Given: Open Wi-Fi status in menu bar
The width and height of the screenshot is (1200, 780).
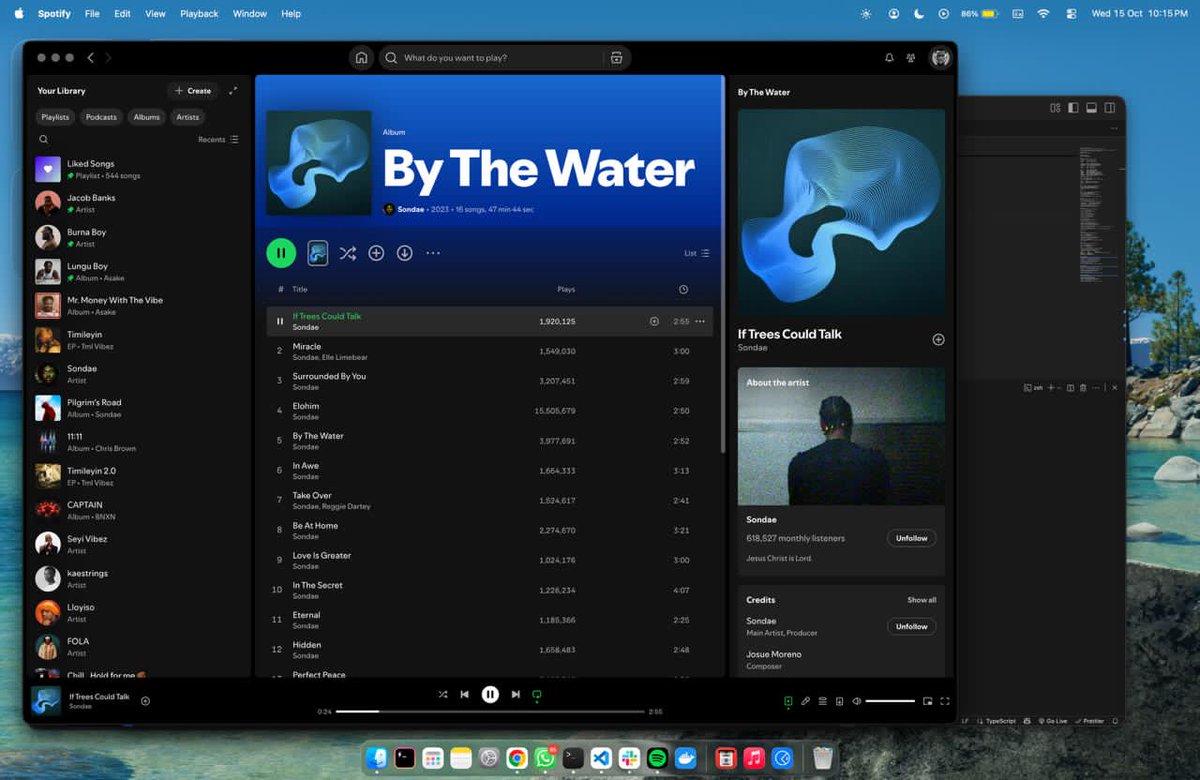Looking at the screenshot, I should pyautogui.click(x=1044, y=14).
